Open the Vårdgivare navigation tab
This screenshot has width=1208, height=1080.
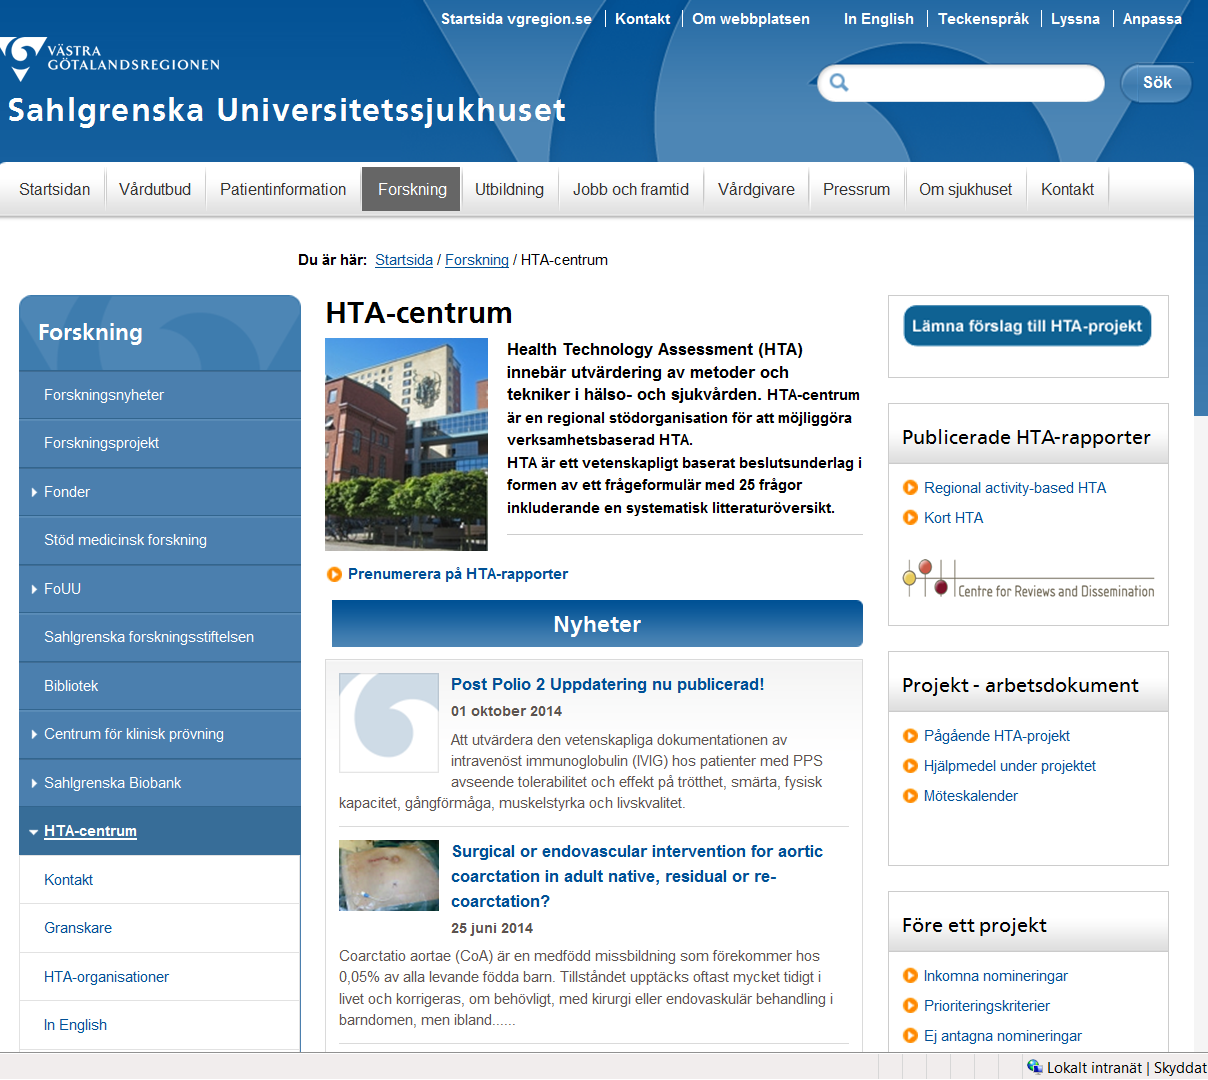click(756, 189)
